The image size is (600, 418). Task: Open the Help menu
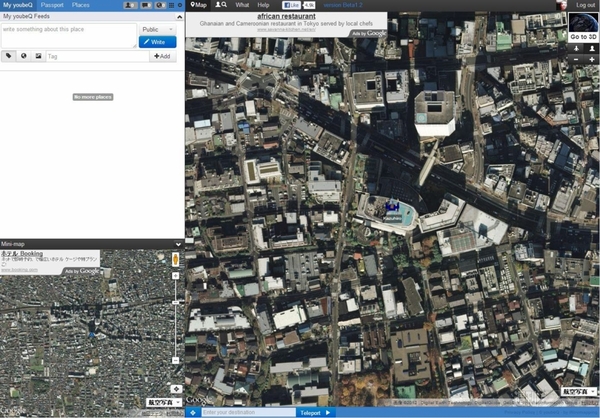point(263,5)
